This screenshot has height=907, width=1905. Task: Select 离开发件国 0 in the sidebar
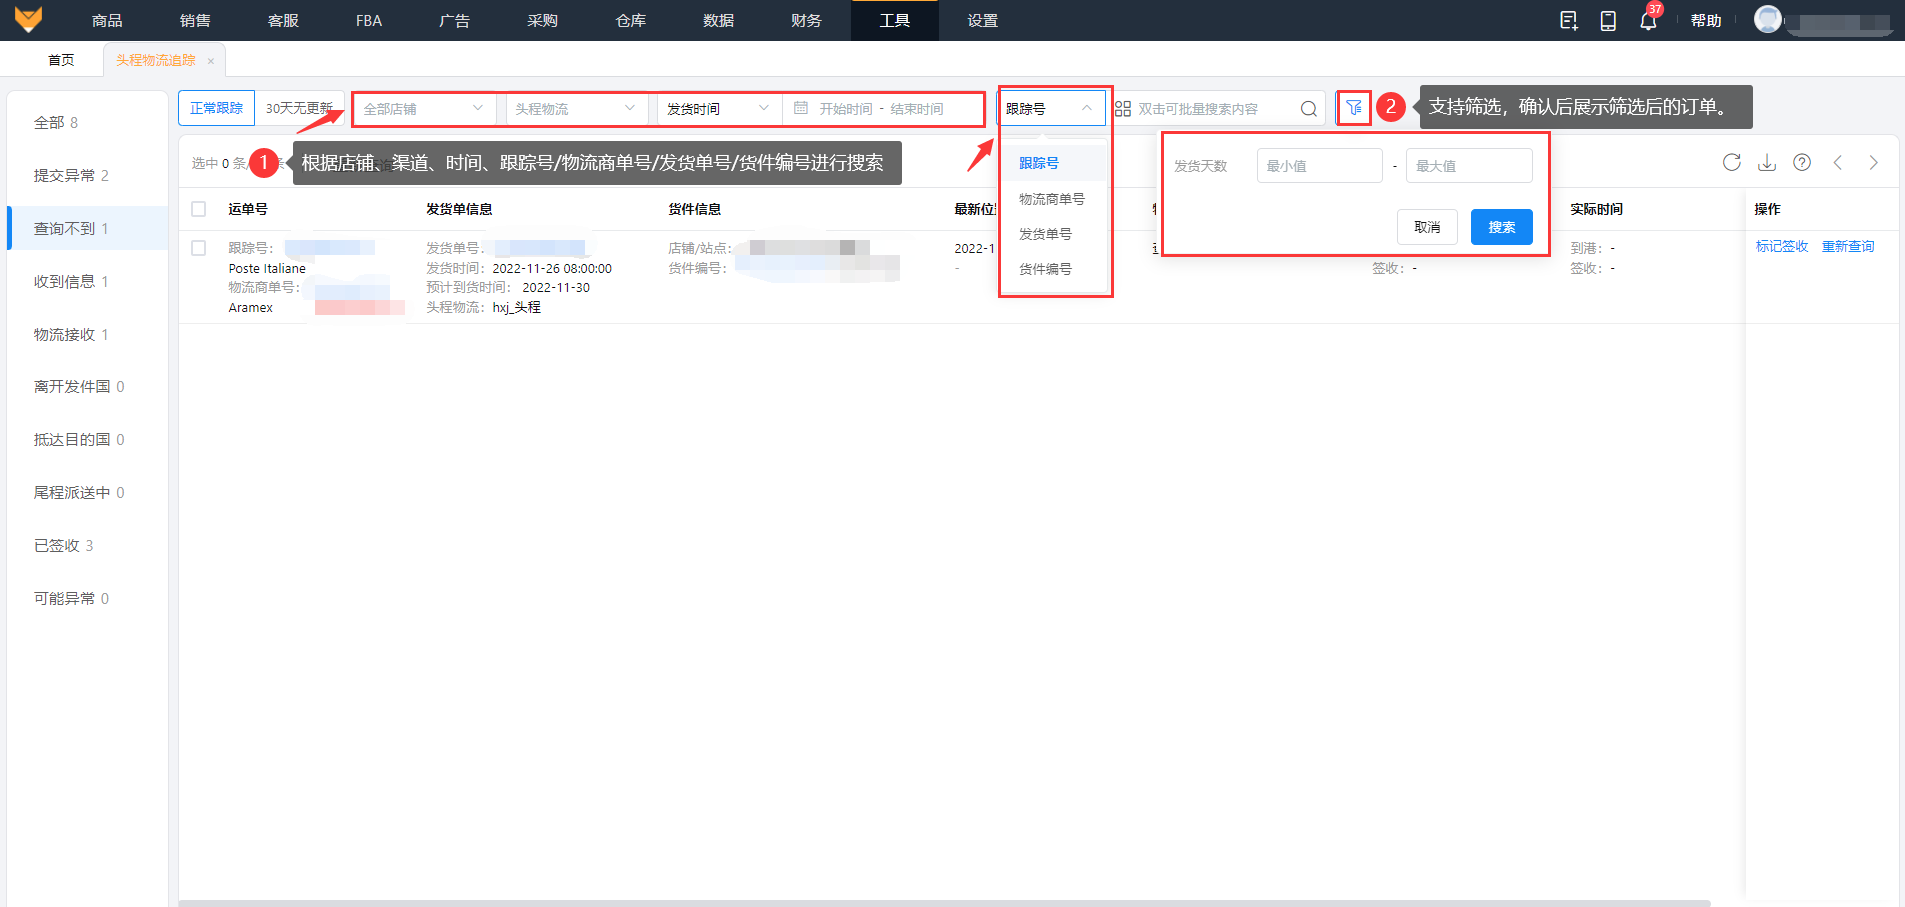[x=88, y=387]
